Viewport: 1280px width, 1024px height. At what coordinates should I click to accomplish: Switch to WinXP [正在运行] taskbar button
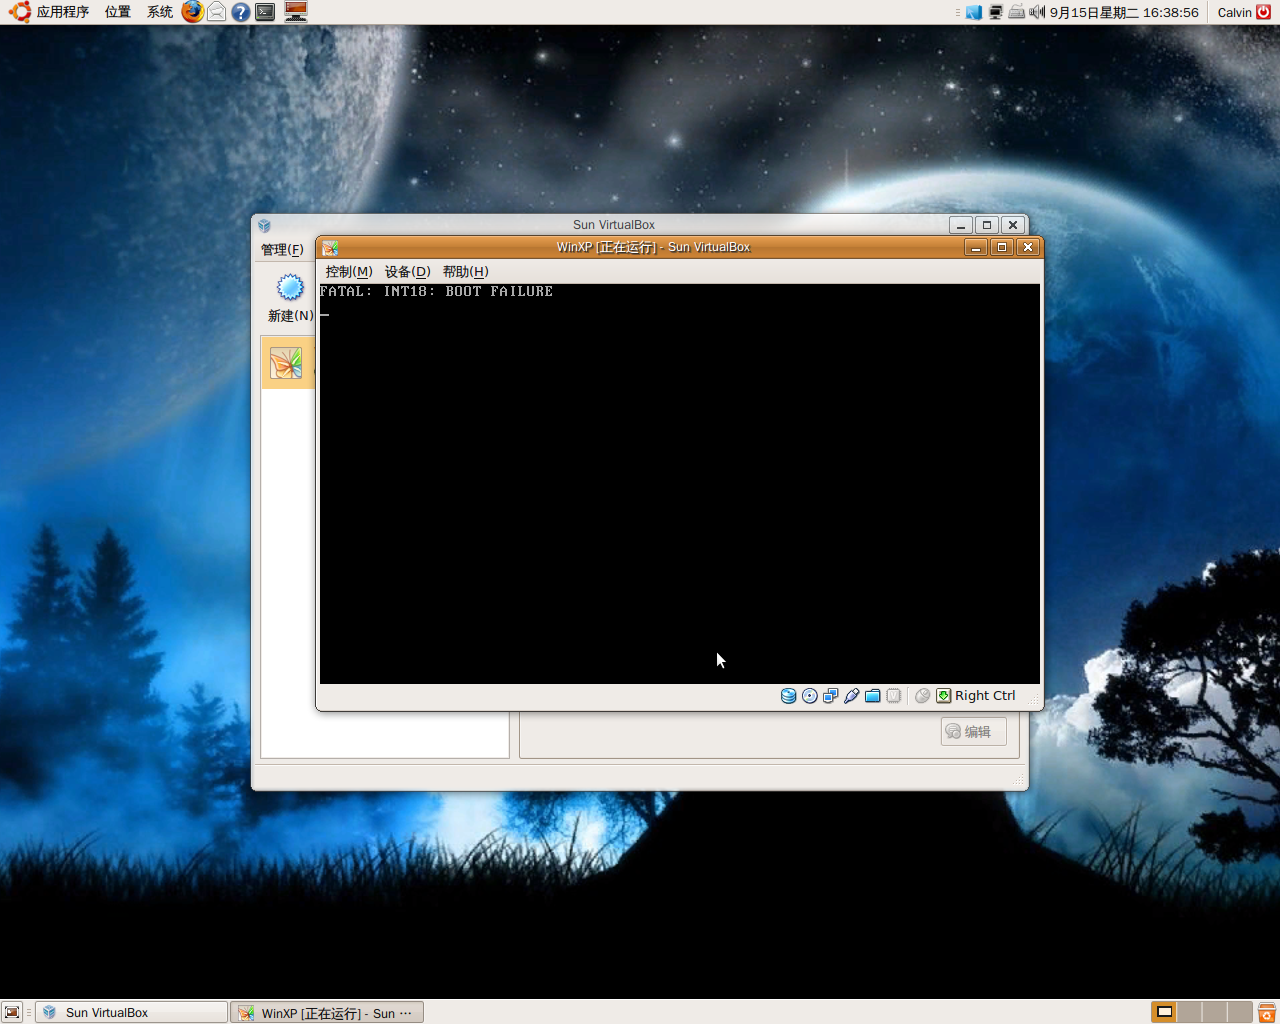pyautogui.click(x=327, y=1012)
